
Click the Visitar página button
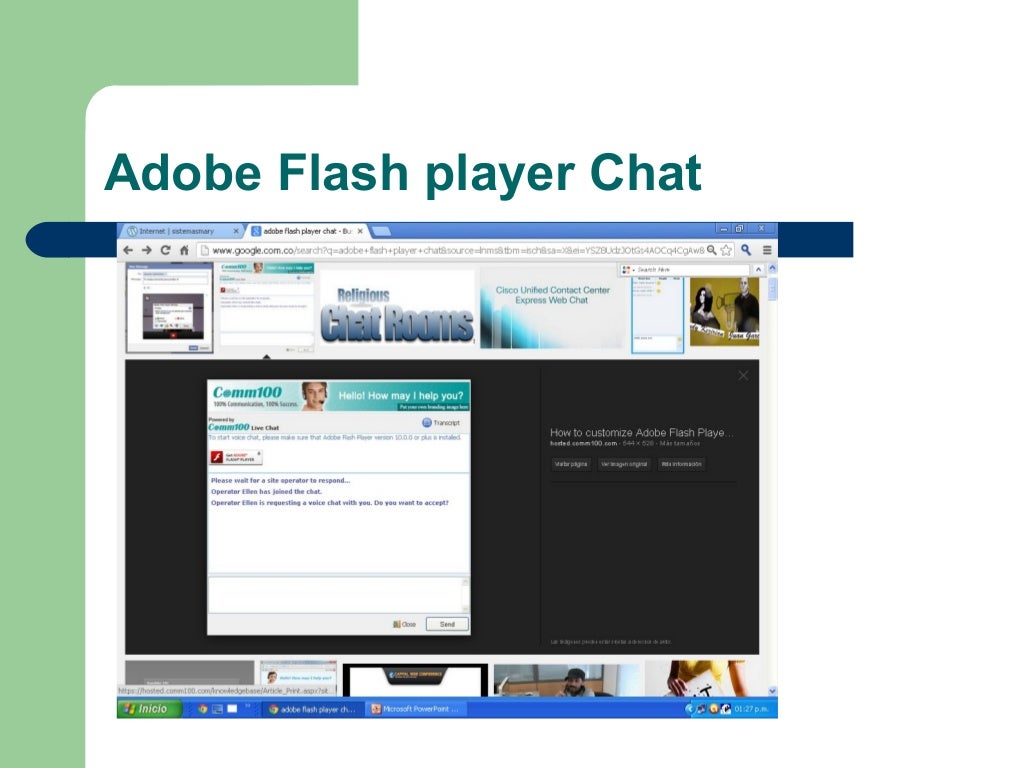pyautogui.click(x=571, y=464)
